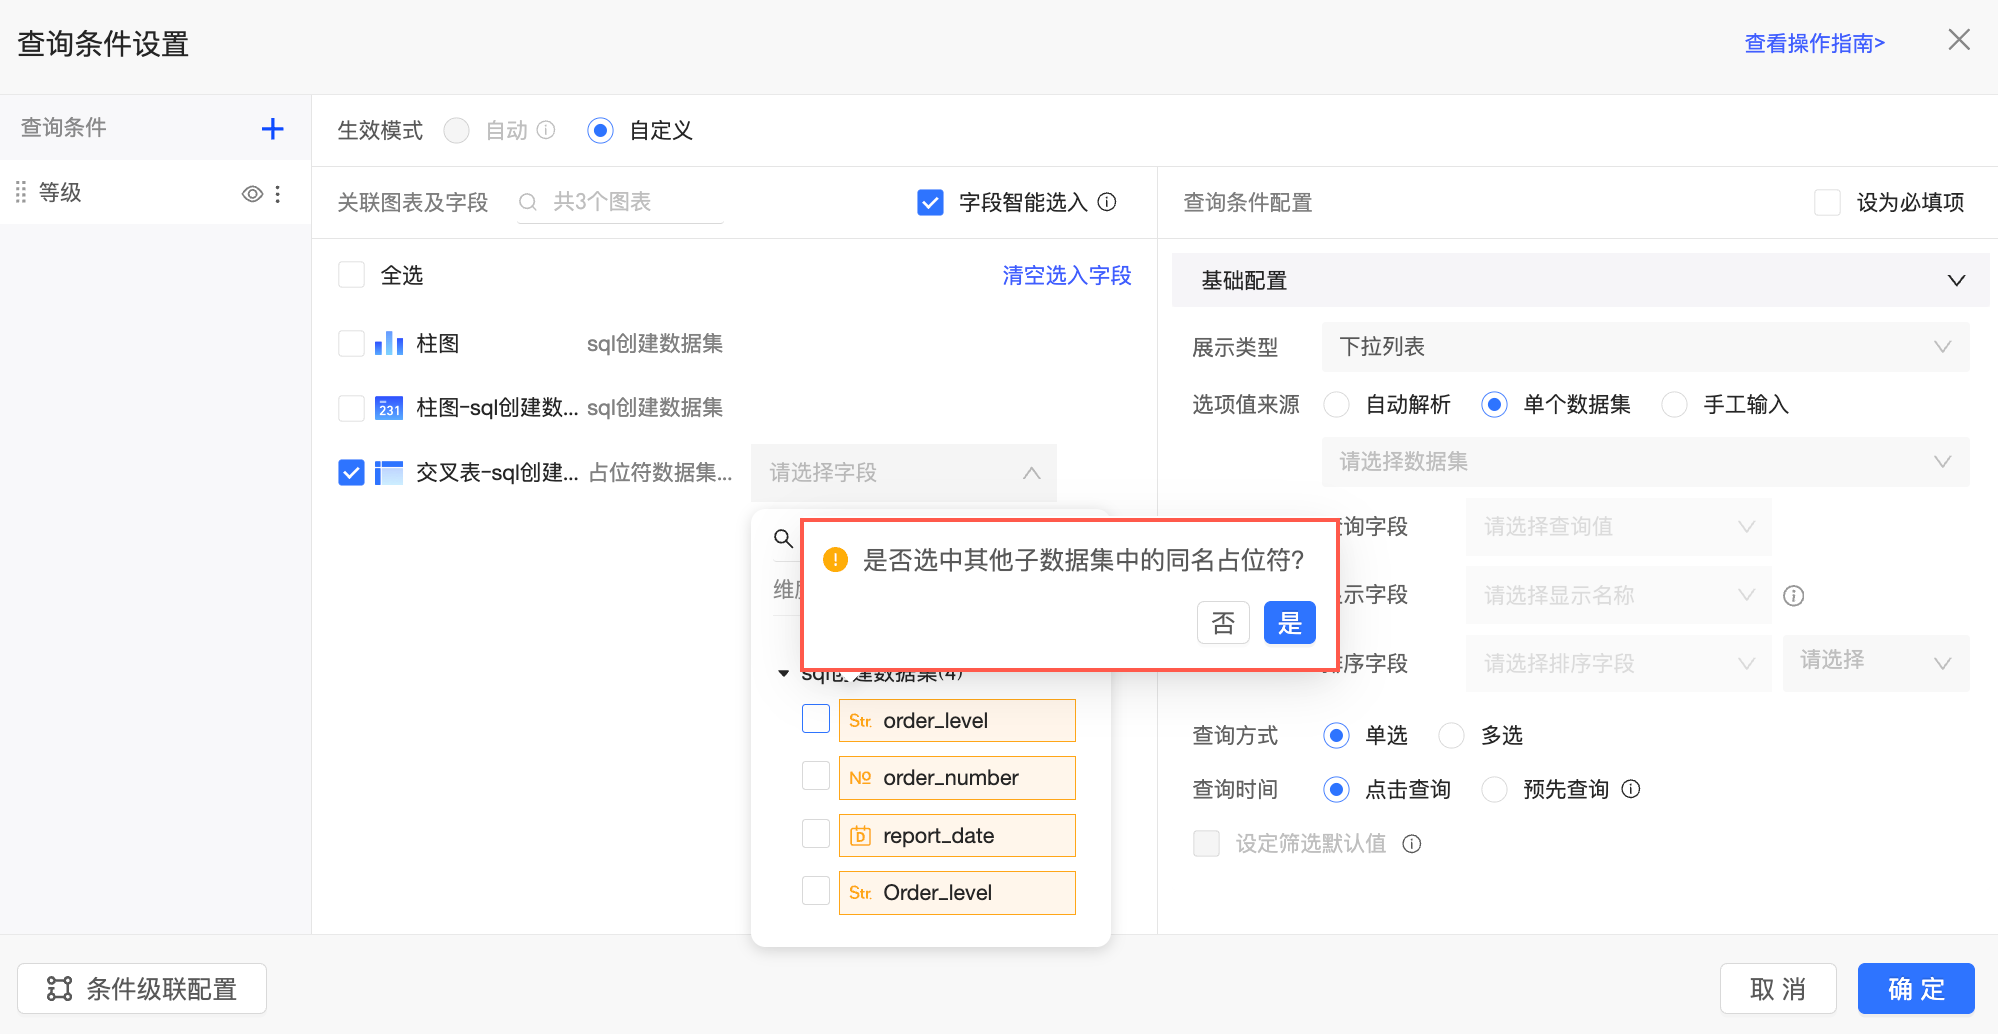Click 确定 button
Screen dimensions: 1998x1034
pyautogui.click(x=1916, y=989)
